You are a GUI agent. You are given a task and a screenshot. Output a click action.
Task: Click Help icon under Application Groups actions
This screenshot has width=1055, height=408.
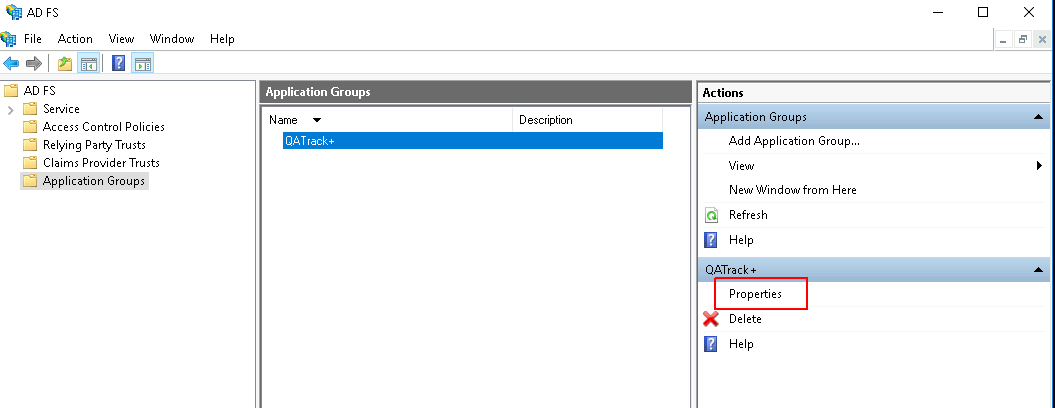711,240
